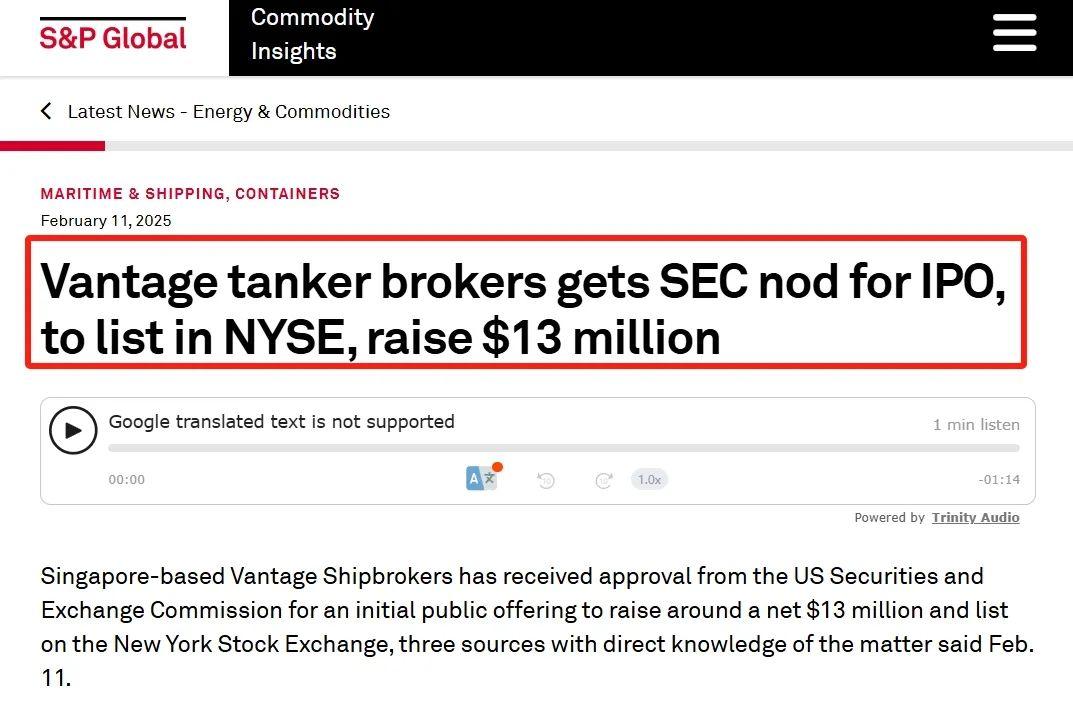
Task: Click the 1 min listen label
Action: (x=976, y=425)
